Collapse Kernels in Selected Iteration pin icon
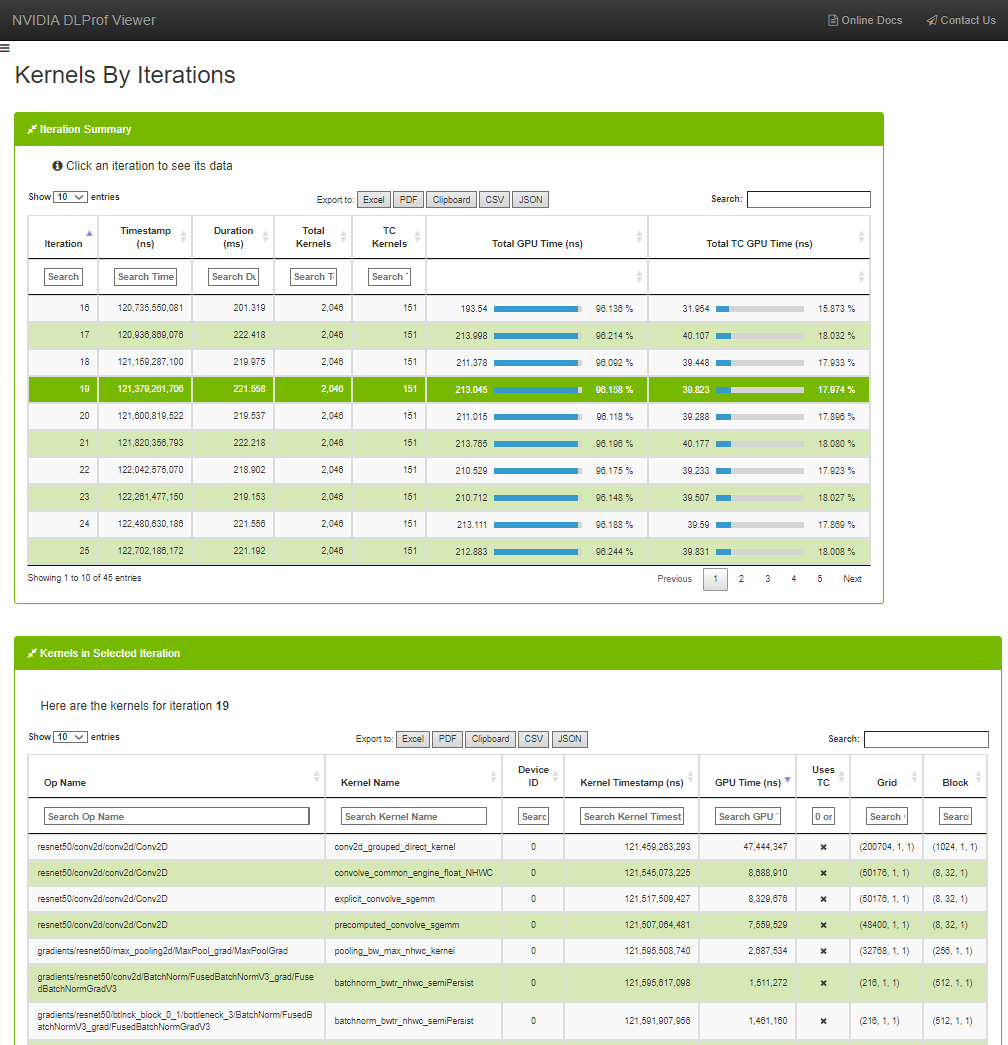 [31, 654]
